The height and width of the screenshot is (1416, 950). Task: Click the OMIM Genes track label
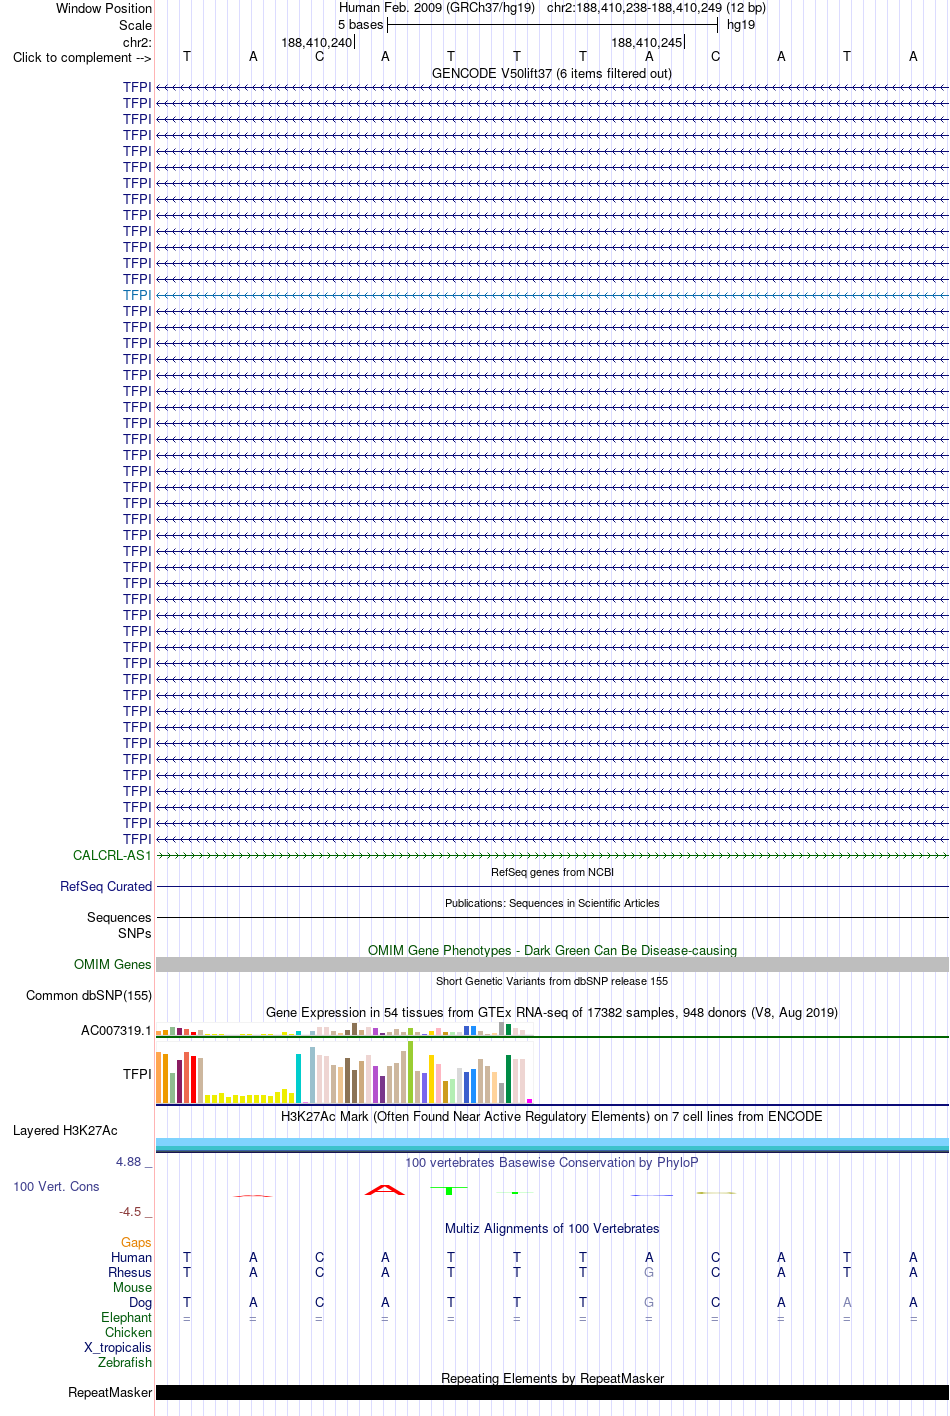point(113,964)
